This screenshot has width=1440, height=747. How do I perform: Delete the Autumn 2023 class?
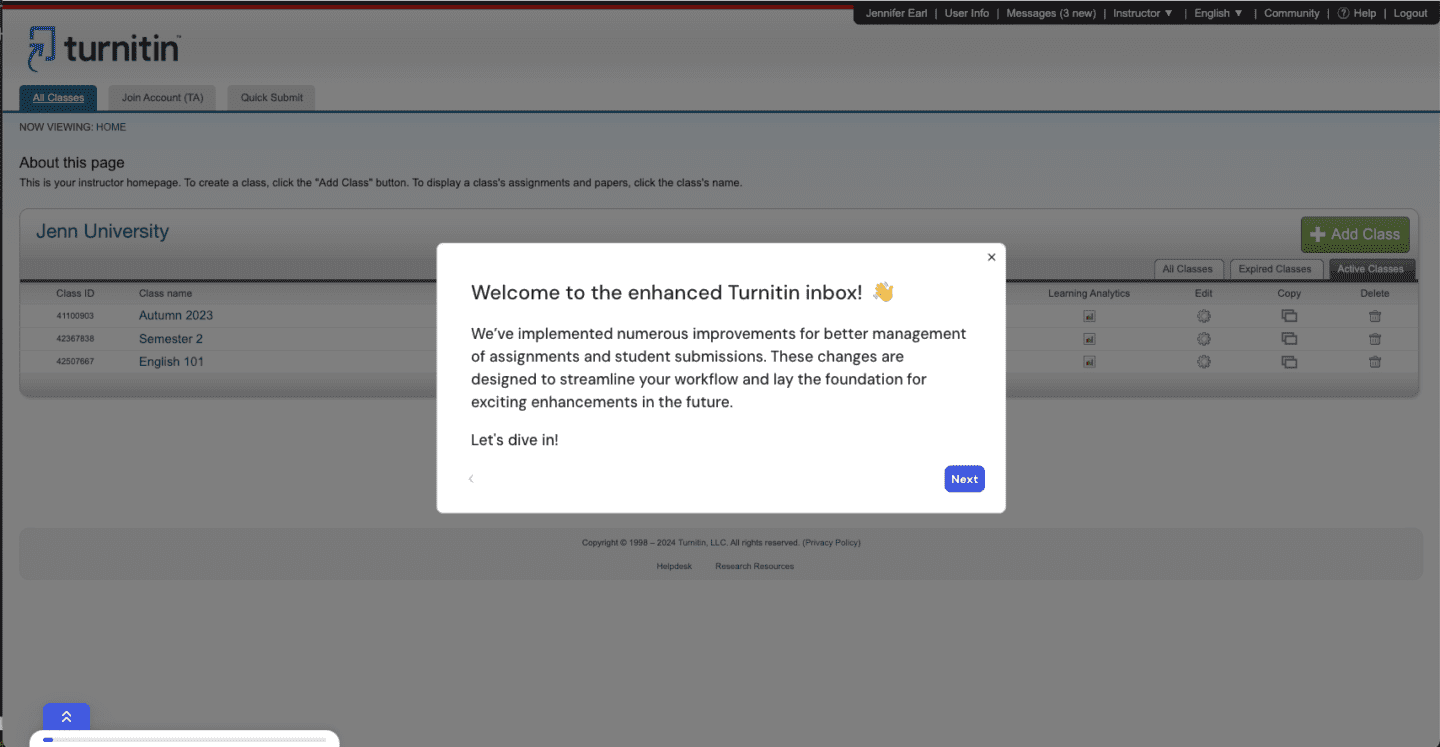[1375, 316]
